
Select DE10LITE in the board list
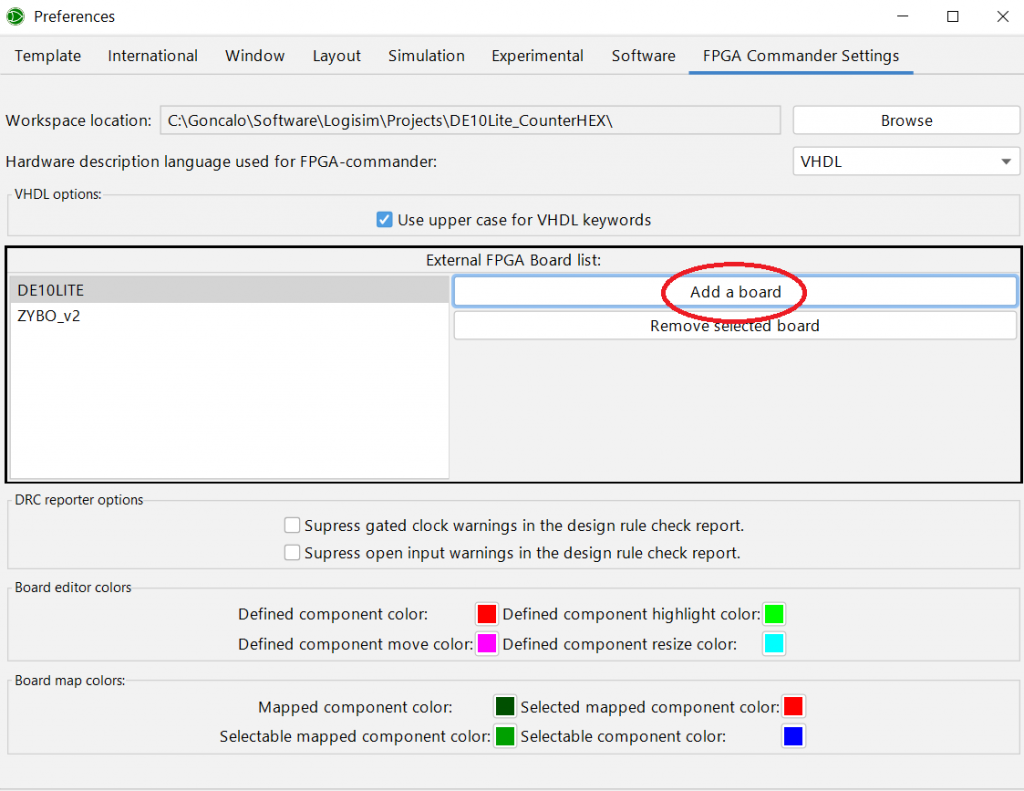[229, 290]
